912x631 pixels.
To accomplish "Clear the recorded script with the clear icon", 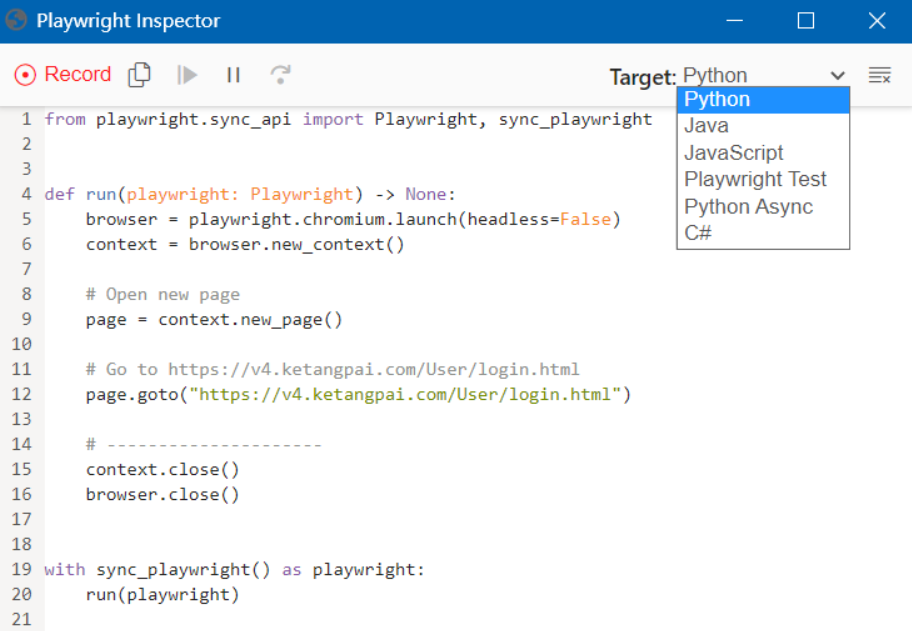I will coord(879,75).
